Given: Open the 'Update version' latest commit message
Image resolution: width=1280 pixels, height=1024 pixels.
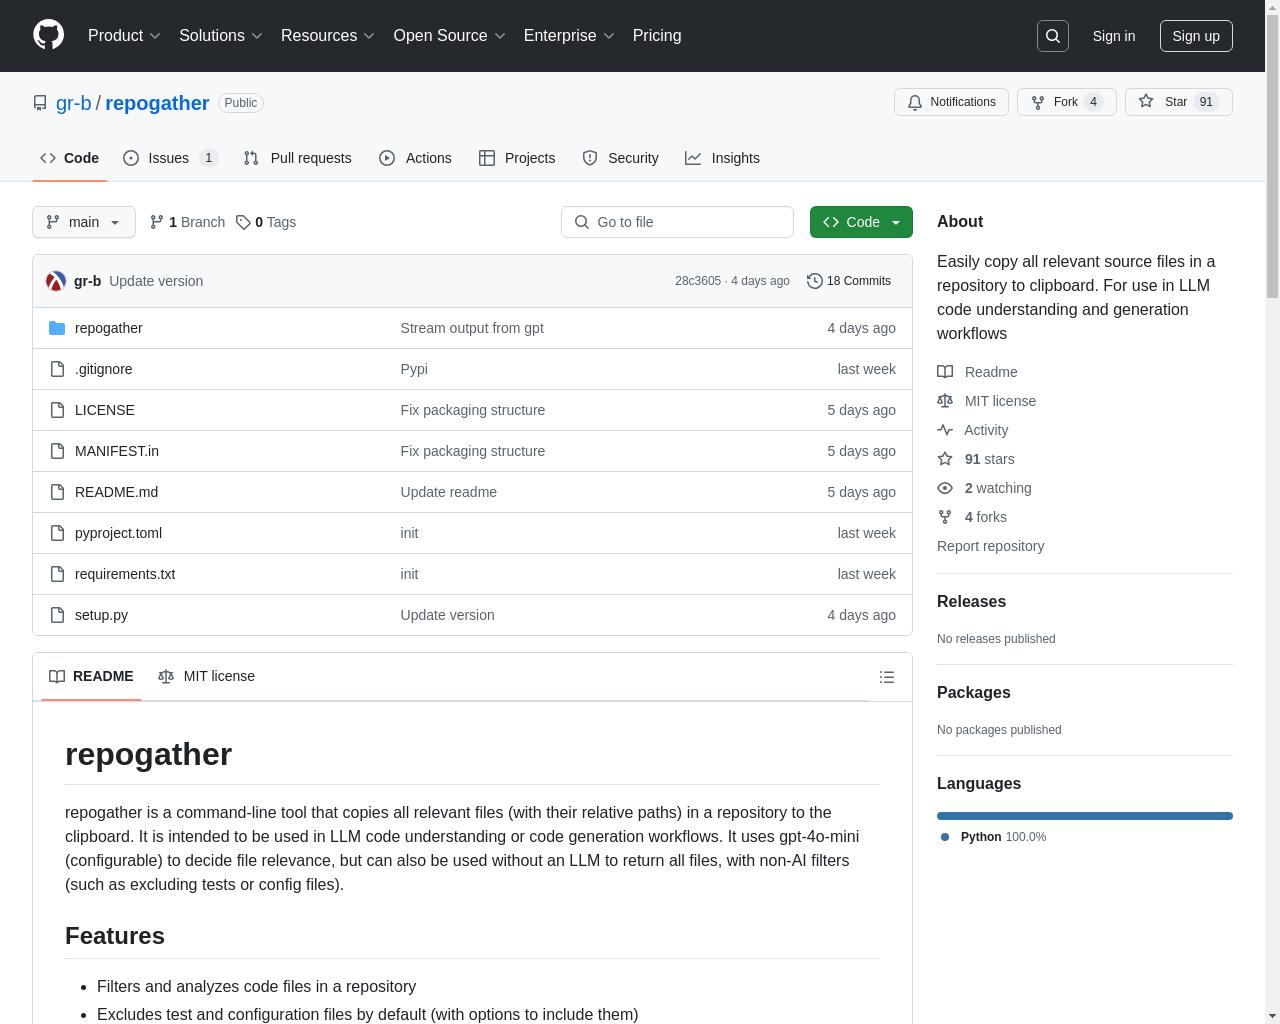Looking at the screenshot, I should coord(156,281).
